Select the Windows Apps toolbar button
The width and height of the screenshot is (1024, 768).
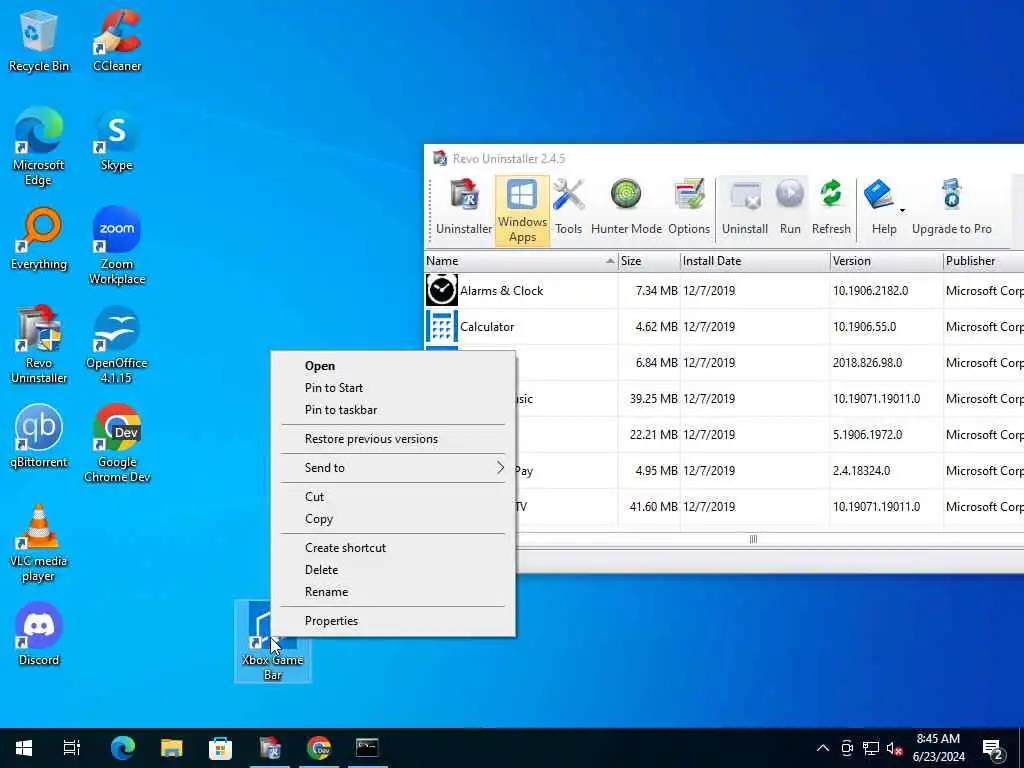[522, 210]
